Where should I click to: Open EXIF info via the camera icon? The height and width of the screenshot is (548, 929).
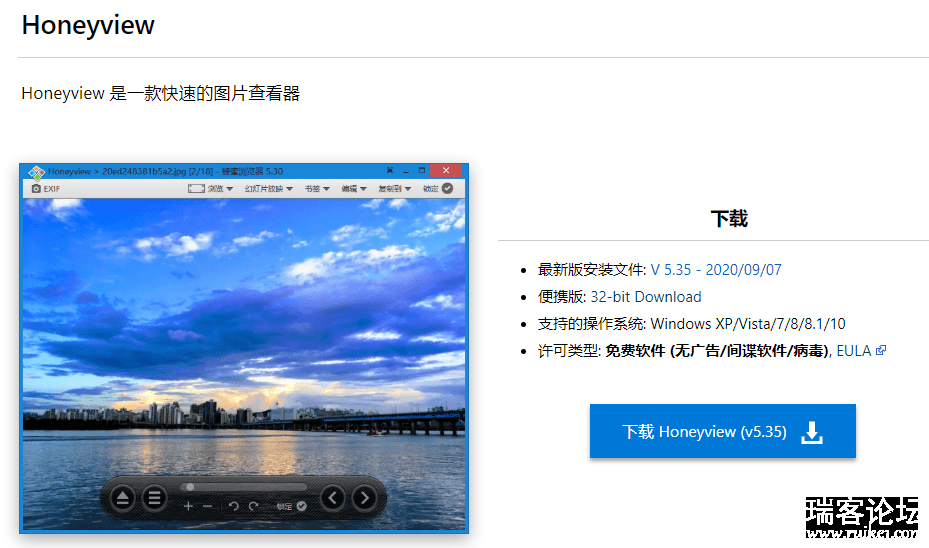[36, 188]
